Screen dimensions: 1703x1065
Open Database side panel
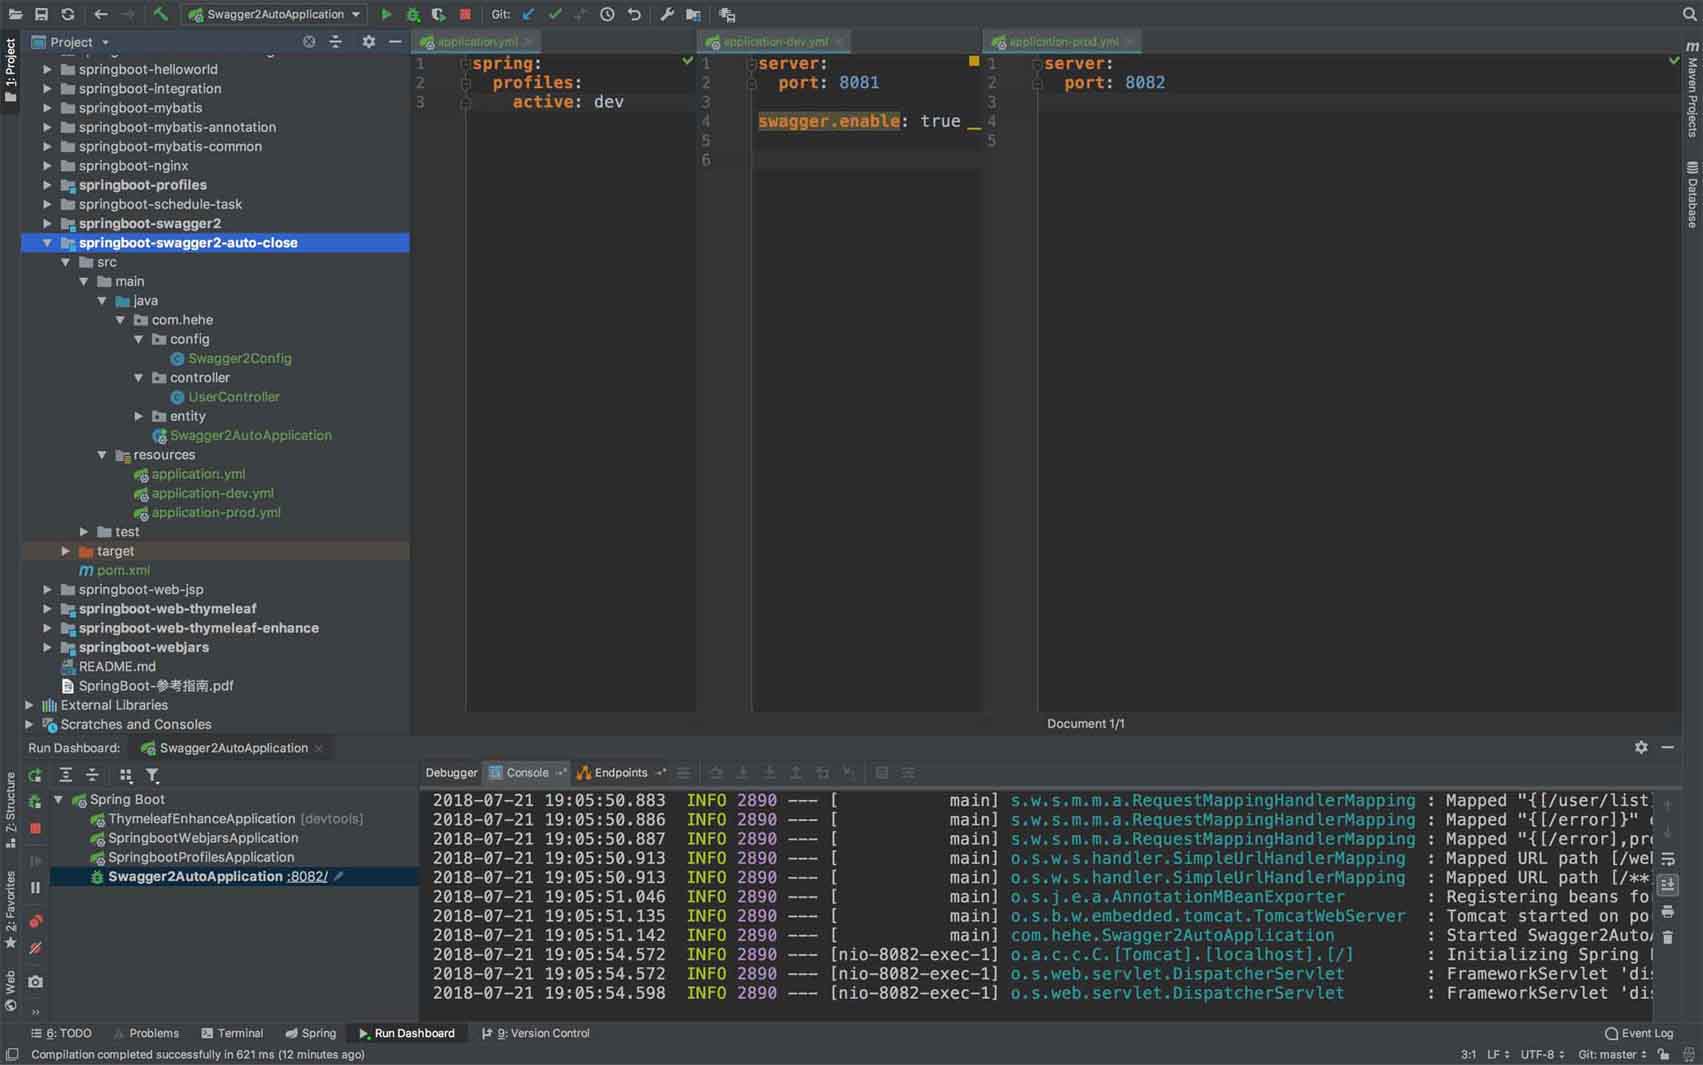coord(1692,195)
